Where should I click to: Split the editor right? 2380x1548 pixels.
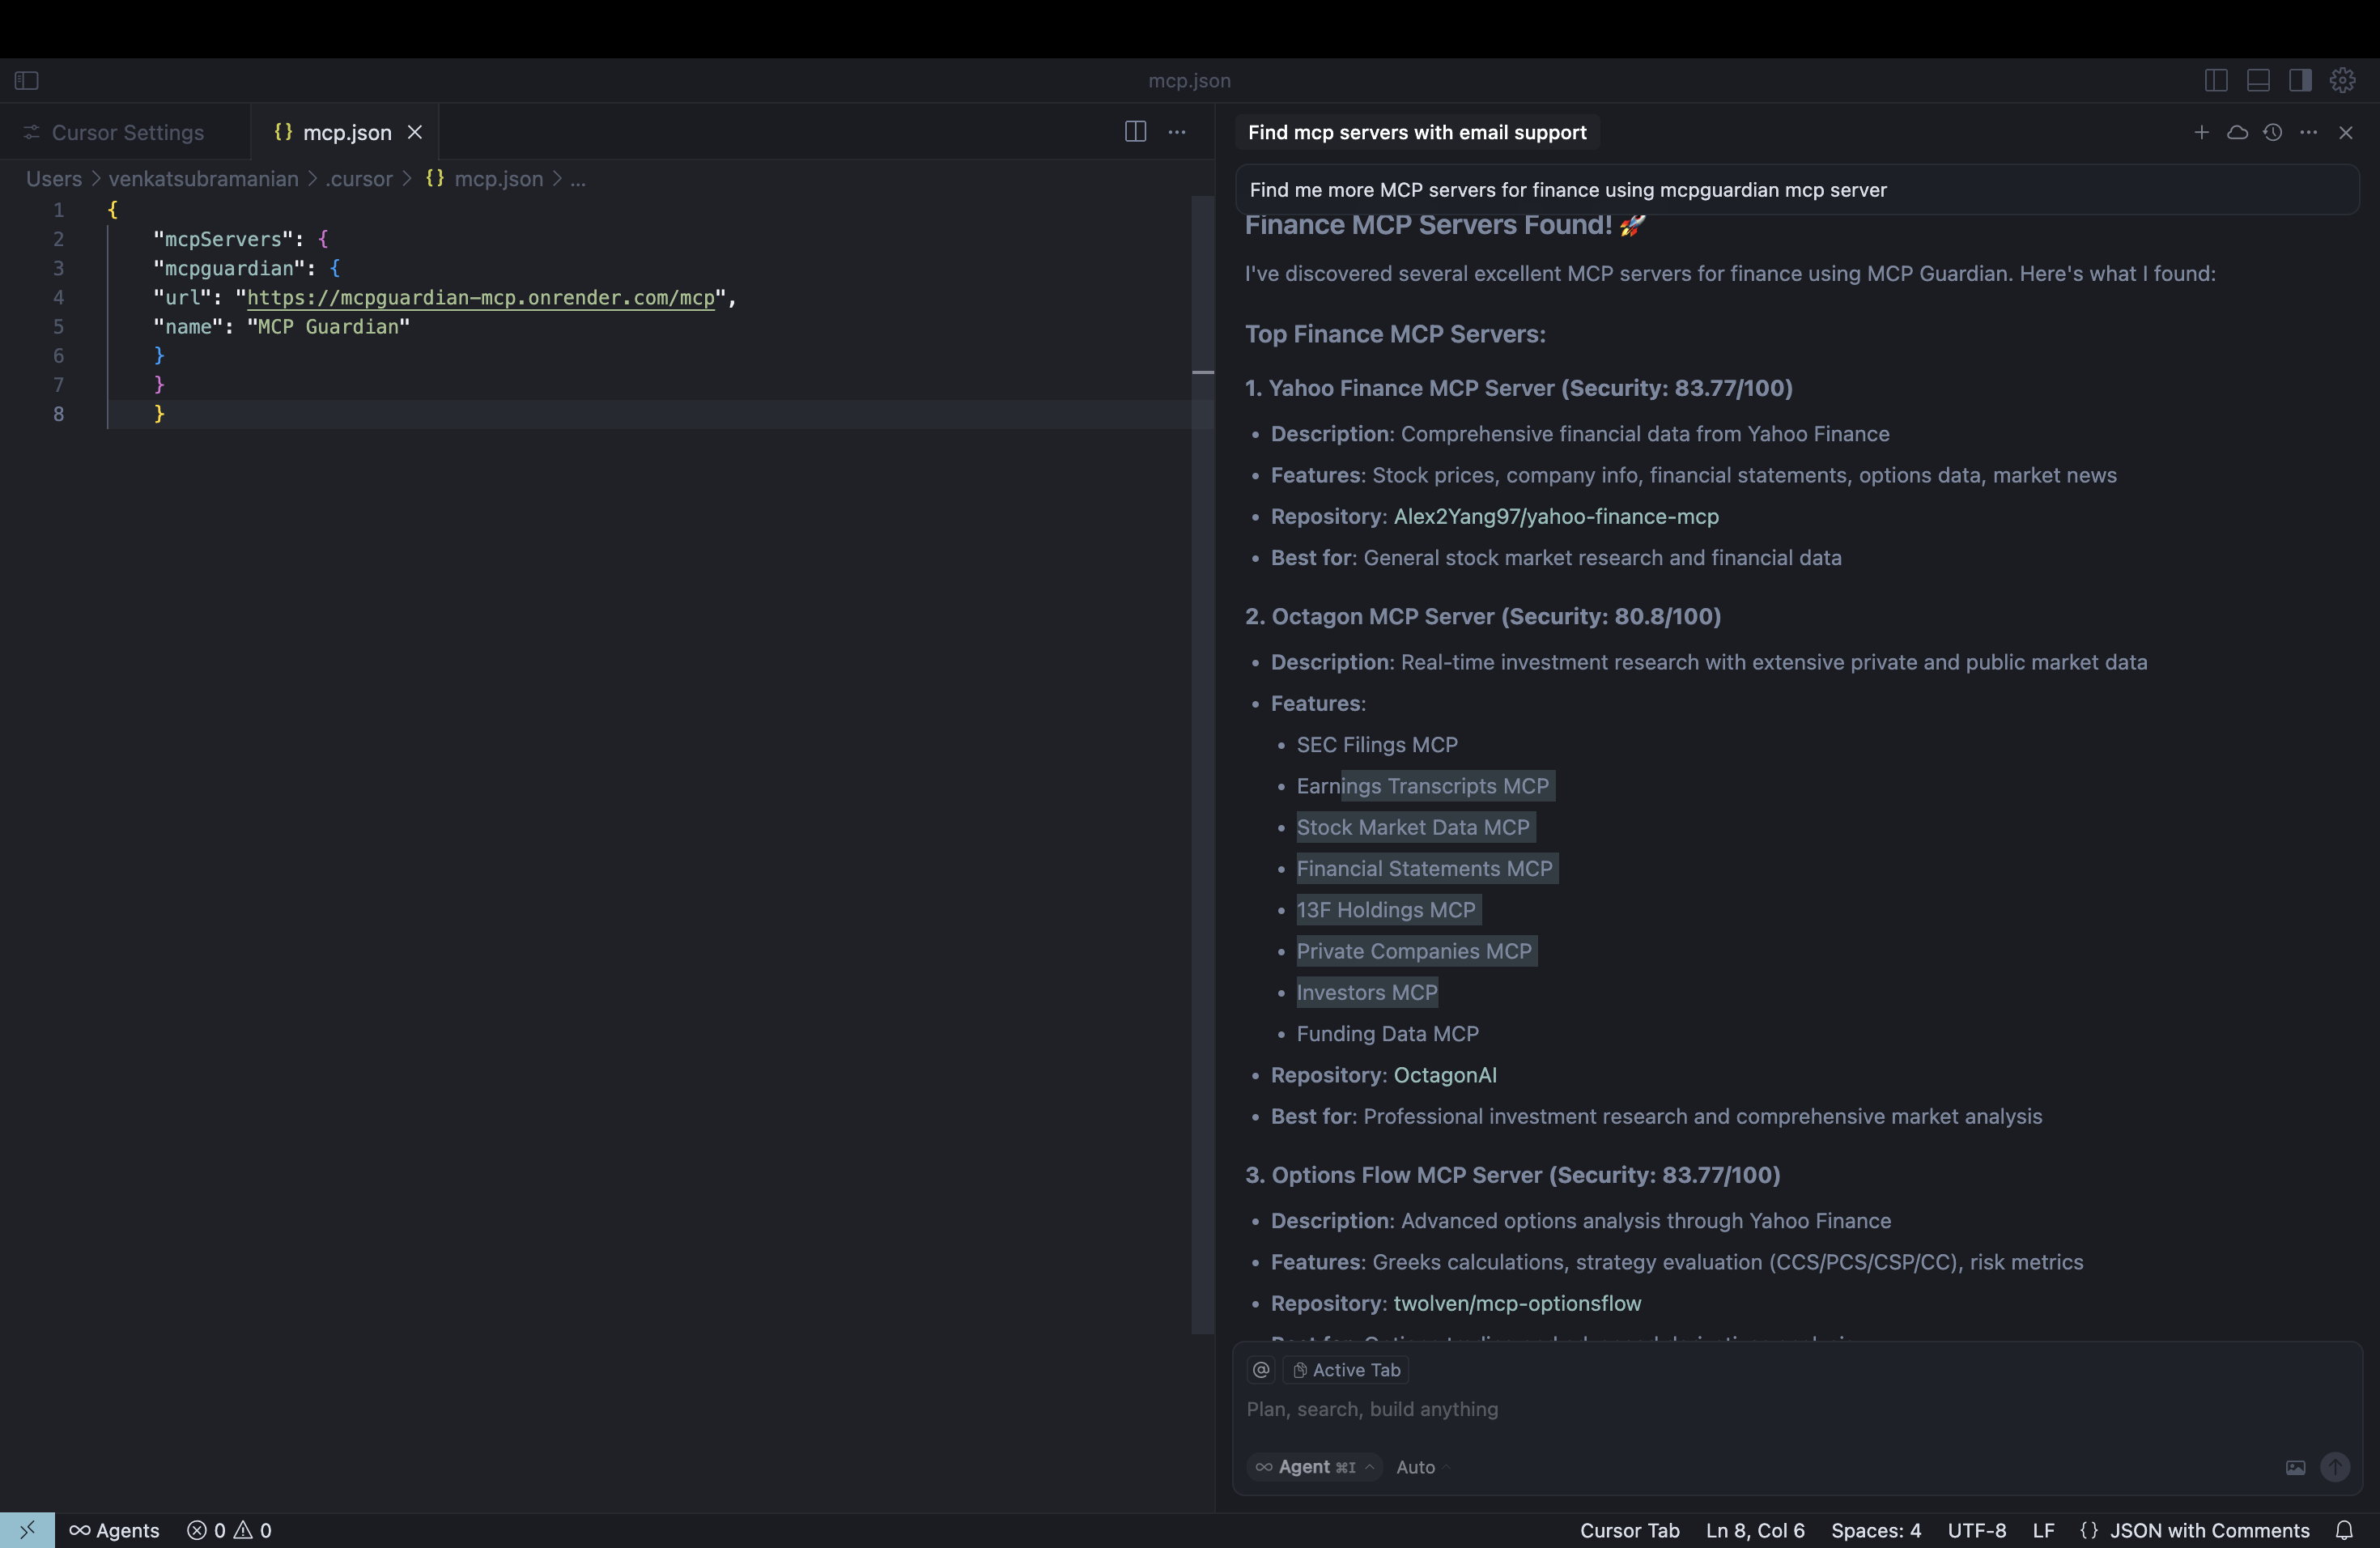pyautogui.click(x=1135, y=132)
